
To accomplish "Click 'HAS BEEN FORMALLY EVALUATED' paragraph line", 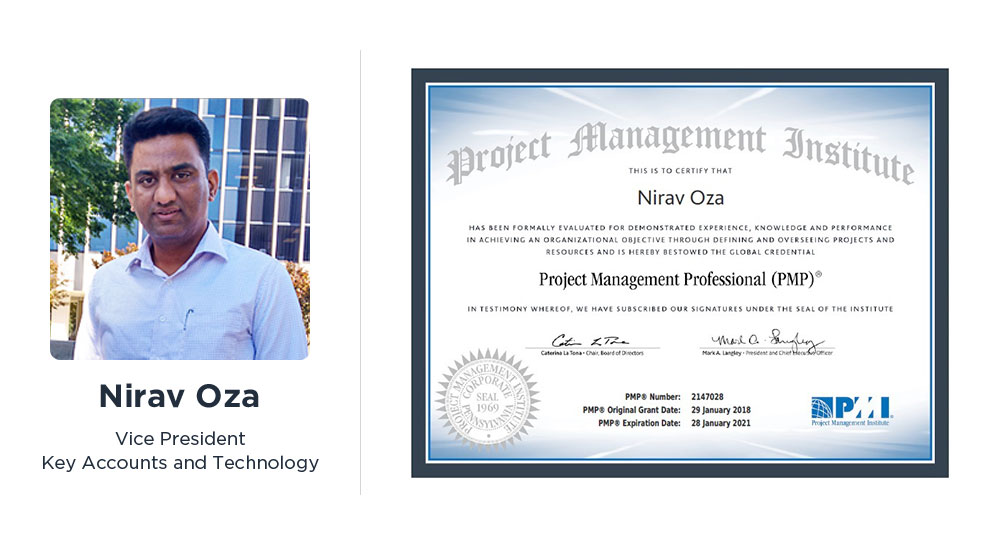I will [680, 228].
